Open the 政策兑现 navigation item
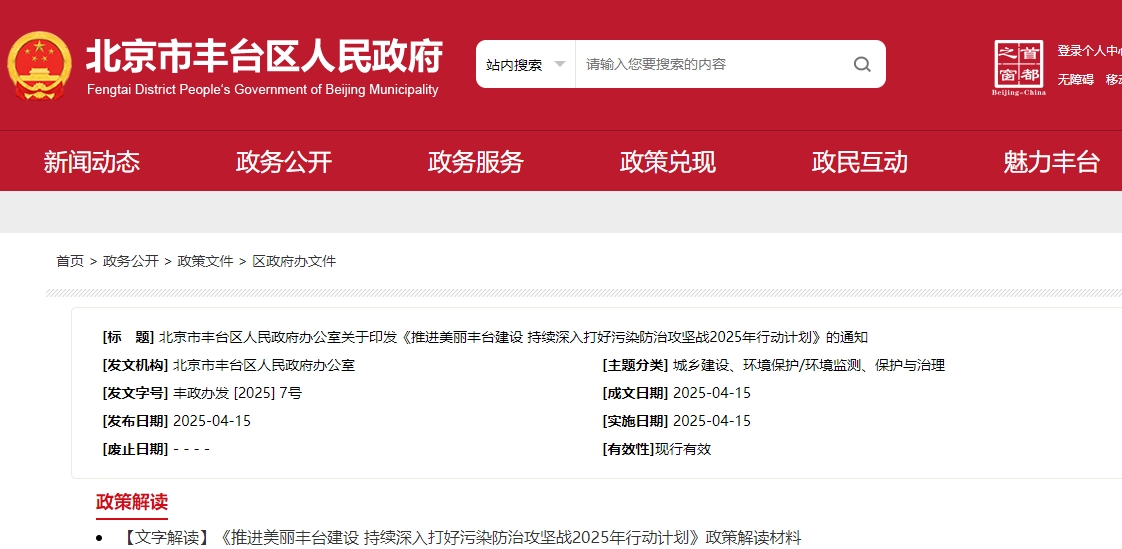This screenshot has height=549, width=1122. (668, 162)
